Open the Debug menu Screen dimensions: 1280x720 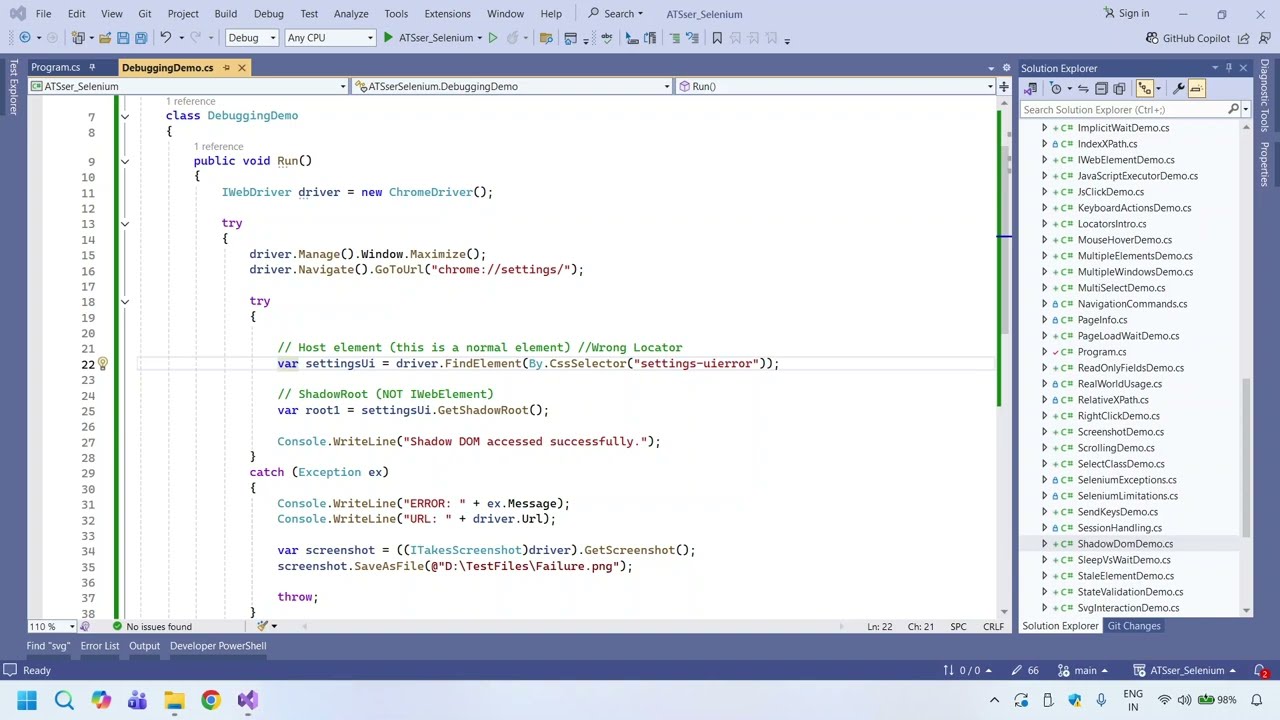[268, 14]
